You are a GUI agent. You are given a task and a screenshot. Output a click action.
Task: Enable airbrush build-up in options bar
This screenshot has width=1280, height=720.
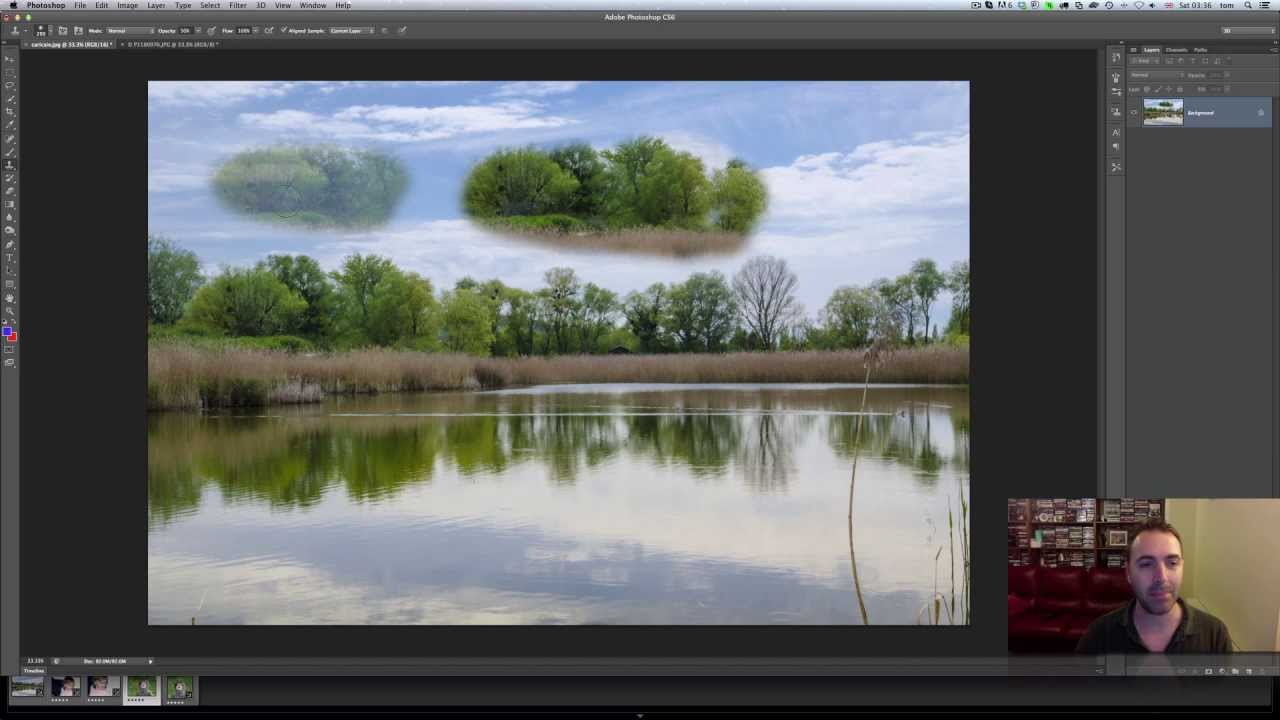click(268, 30)
